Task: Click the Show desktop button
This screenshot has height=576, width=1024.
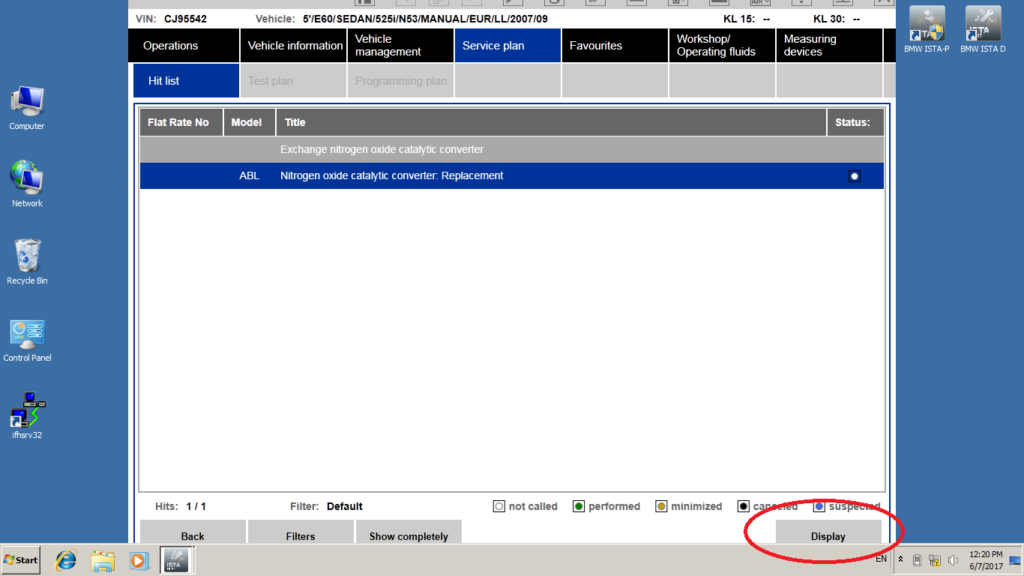Action: (1015, 560)
